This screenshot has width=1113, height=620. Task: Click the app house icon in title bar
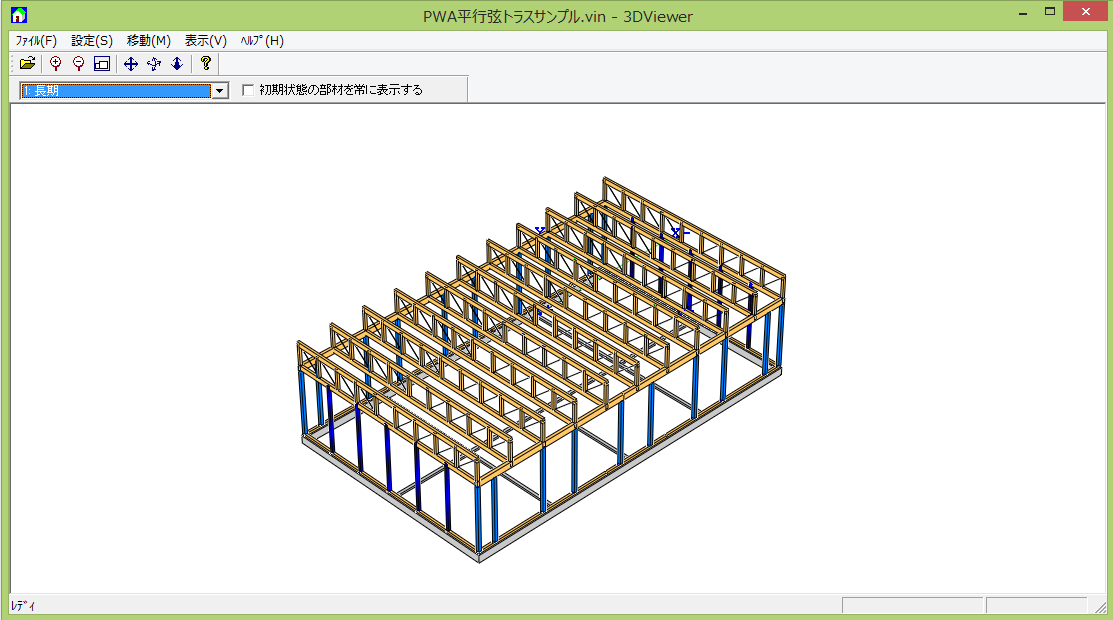tap(18, 15)
